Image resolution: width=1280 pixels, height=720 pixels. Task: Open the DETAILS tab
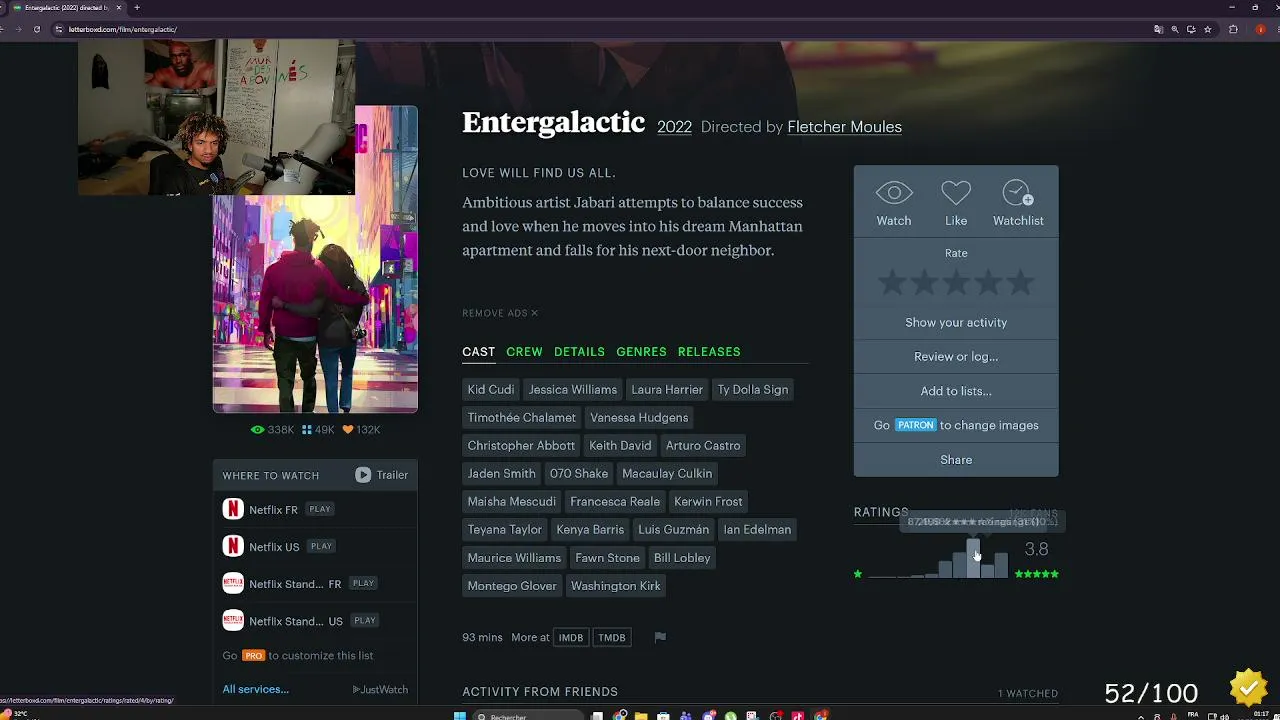coord(579,352)
